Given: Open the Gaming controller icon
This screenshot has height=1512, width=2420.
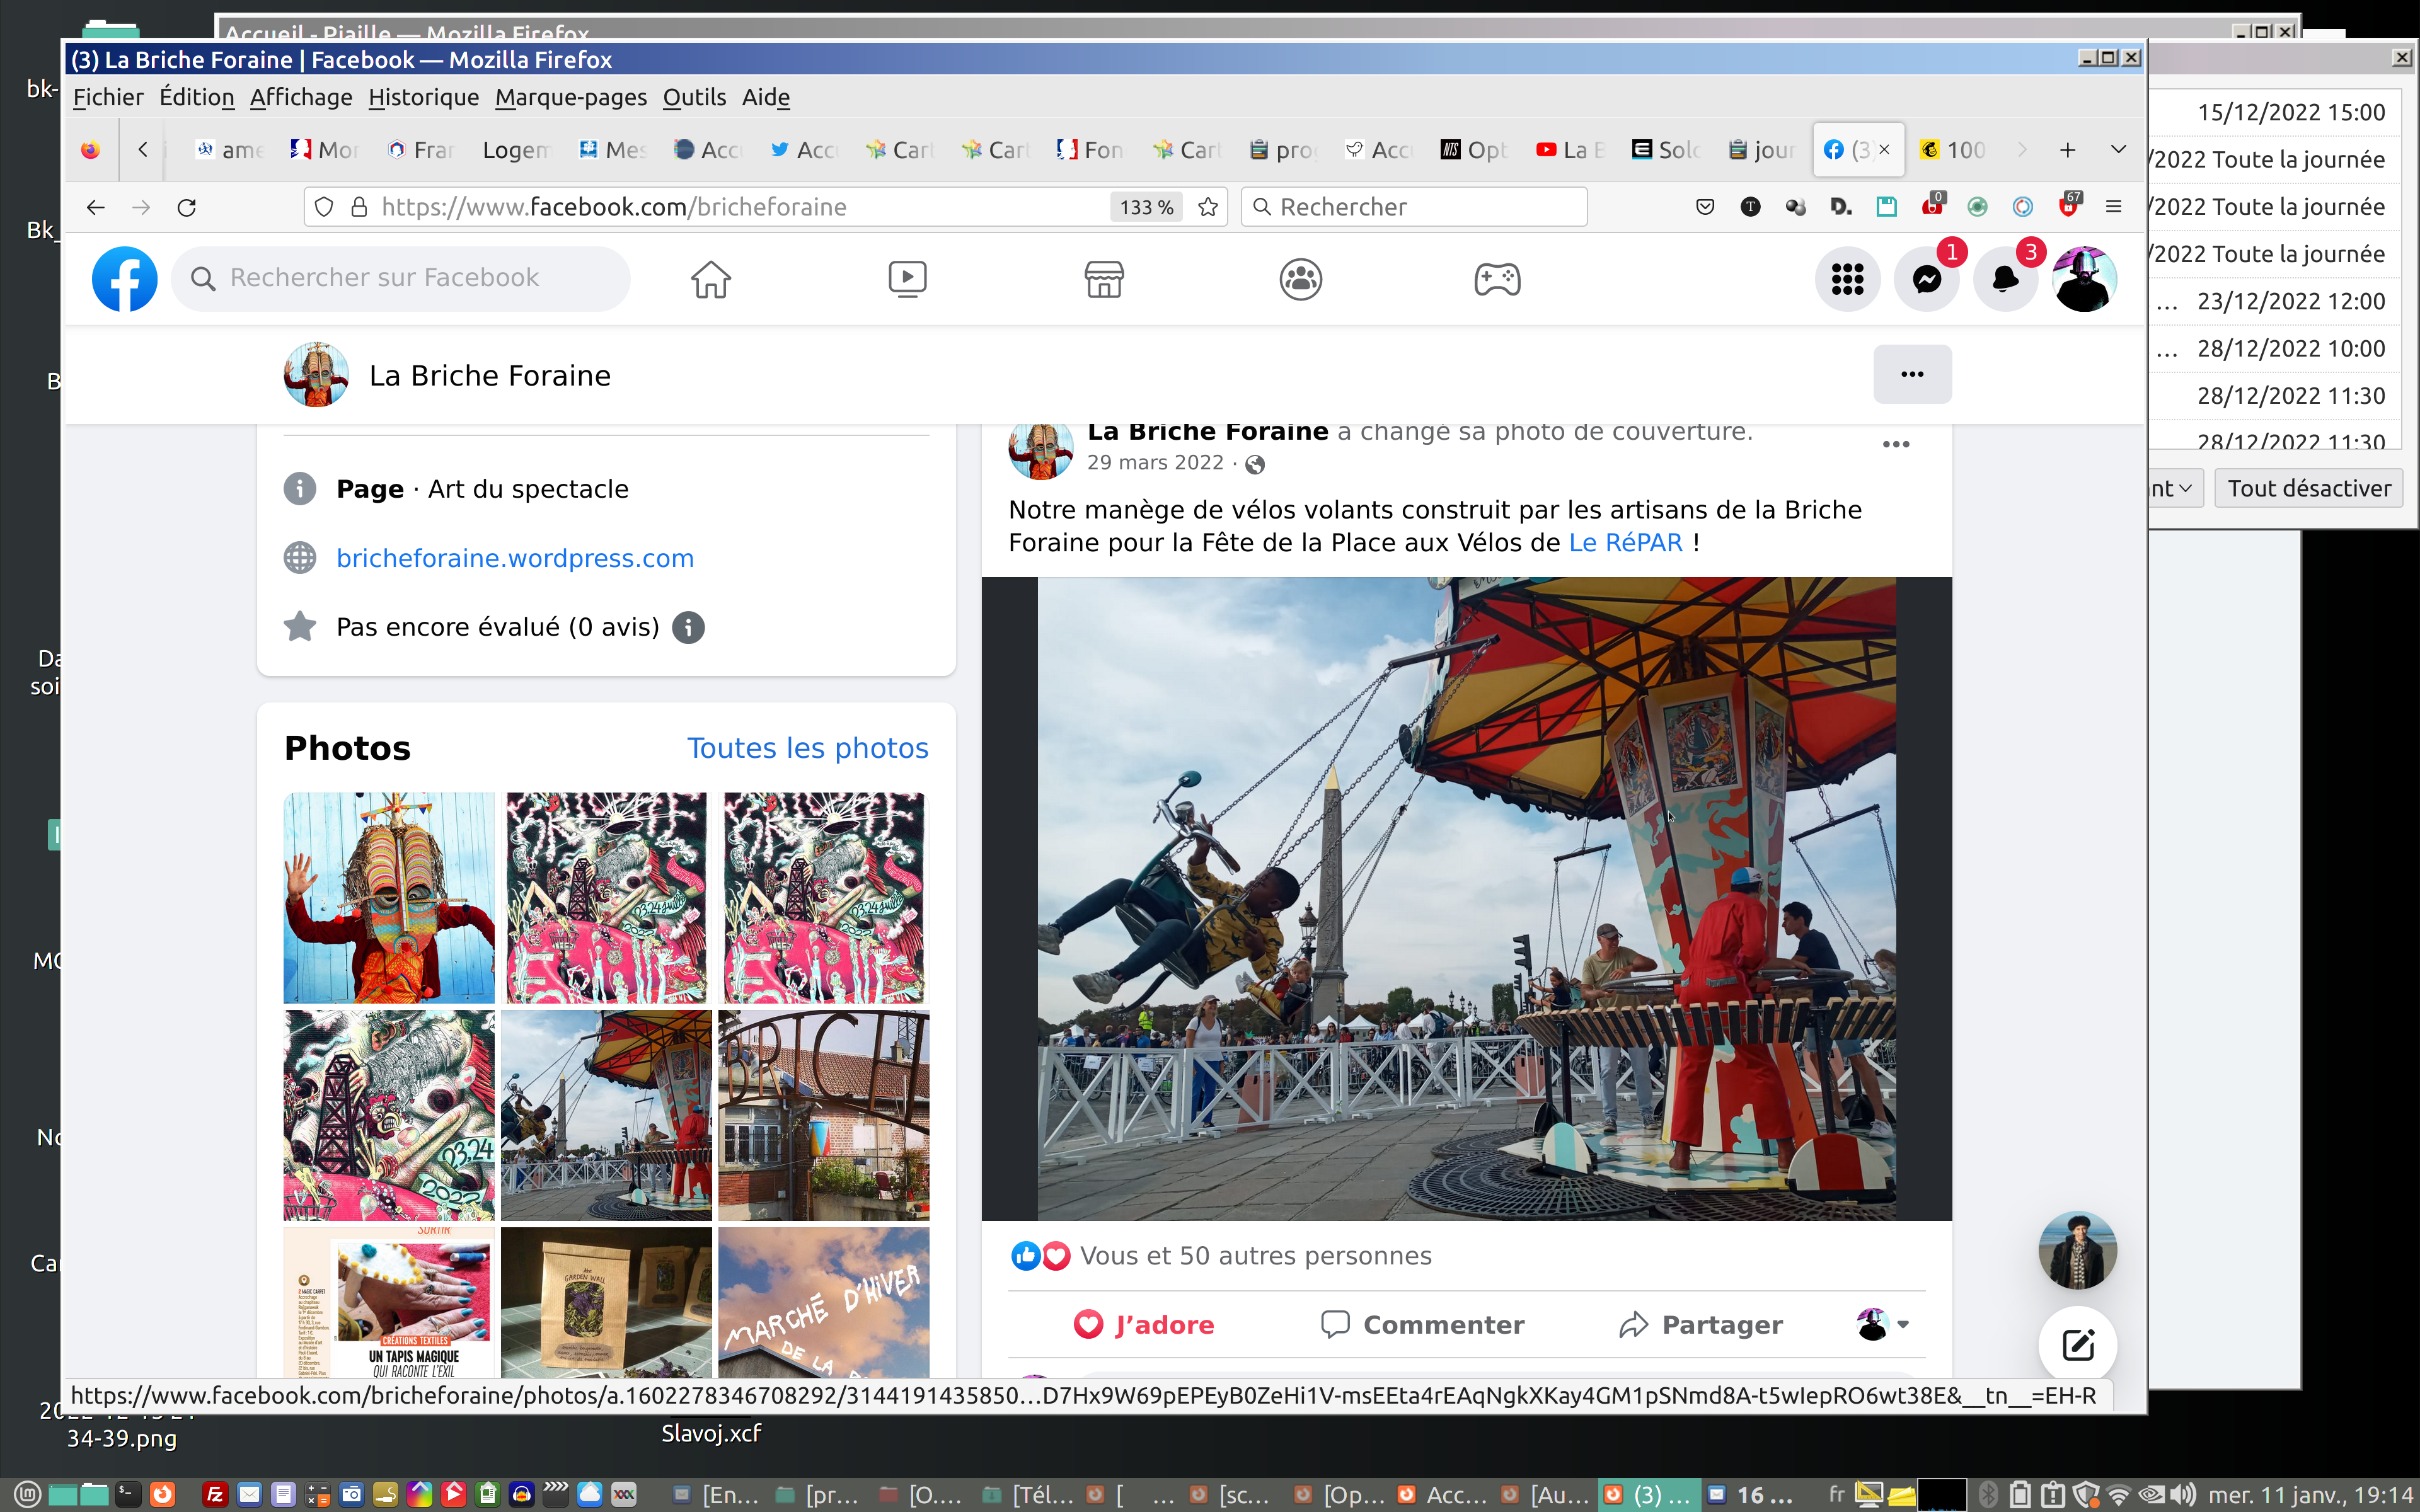Looking at the screenshot, I should [1497, 279].
